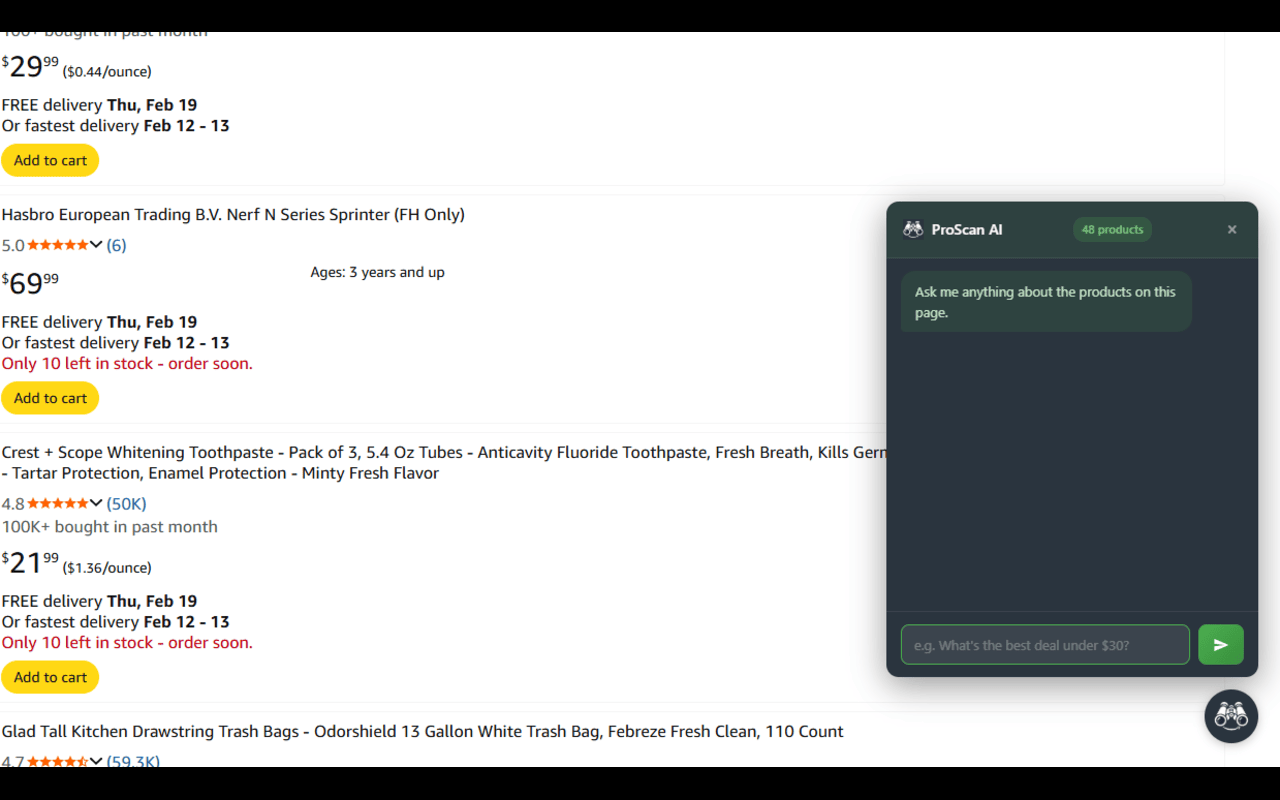Click "Only 10 left in stock" under Nerf Sprinter
Image resolution: width=1280 pixels, height=800 pixels.
tap(127, 363)
